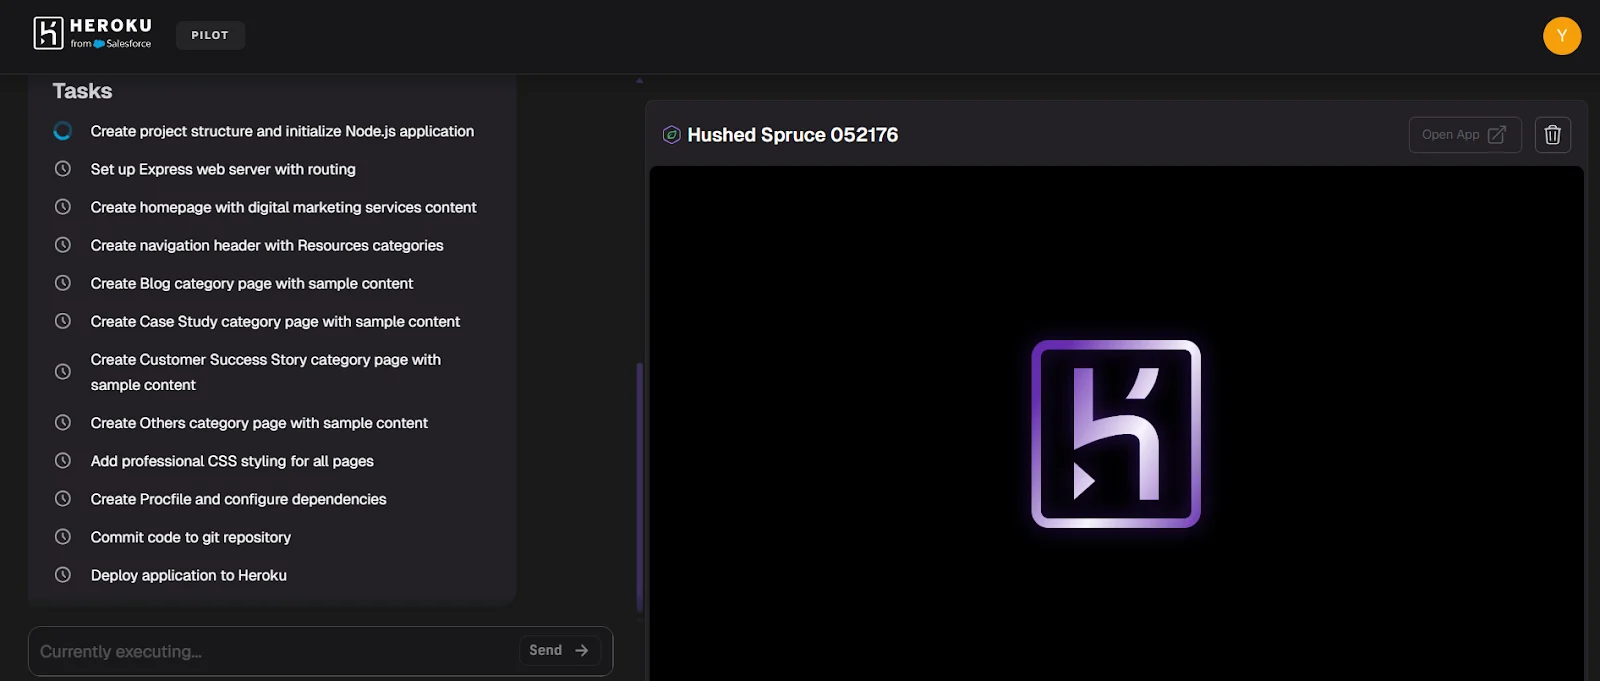Click the Heroku logo in header

(93, 34)
